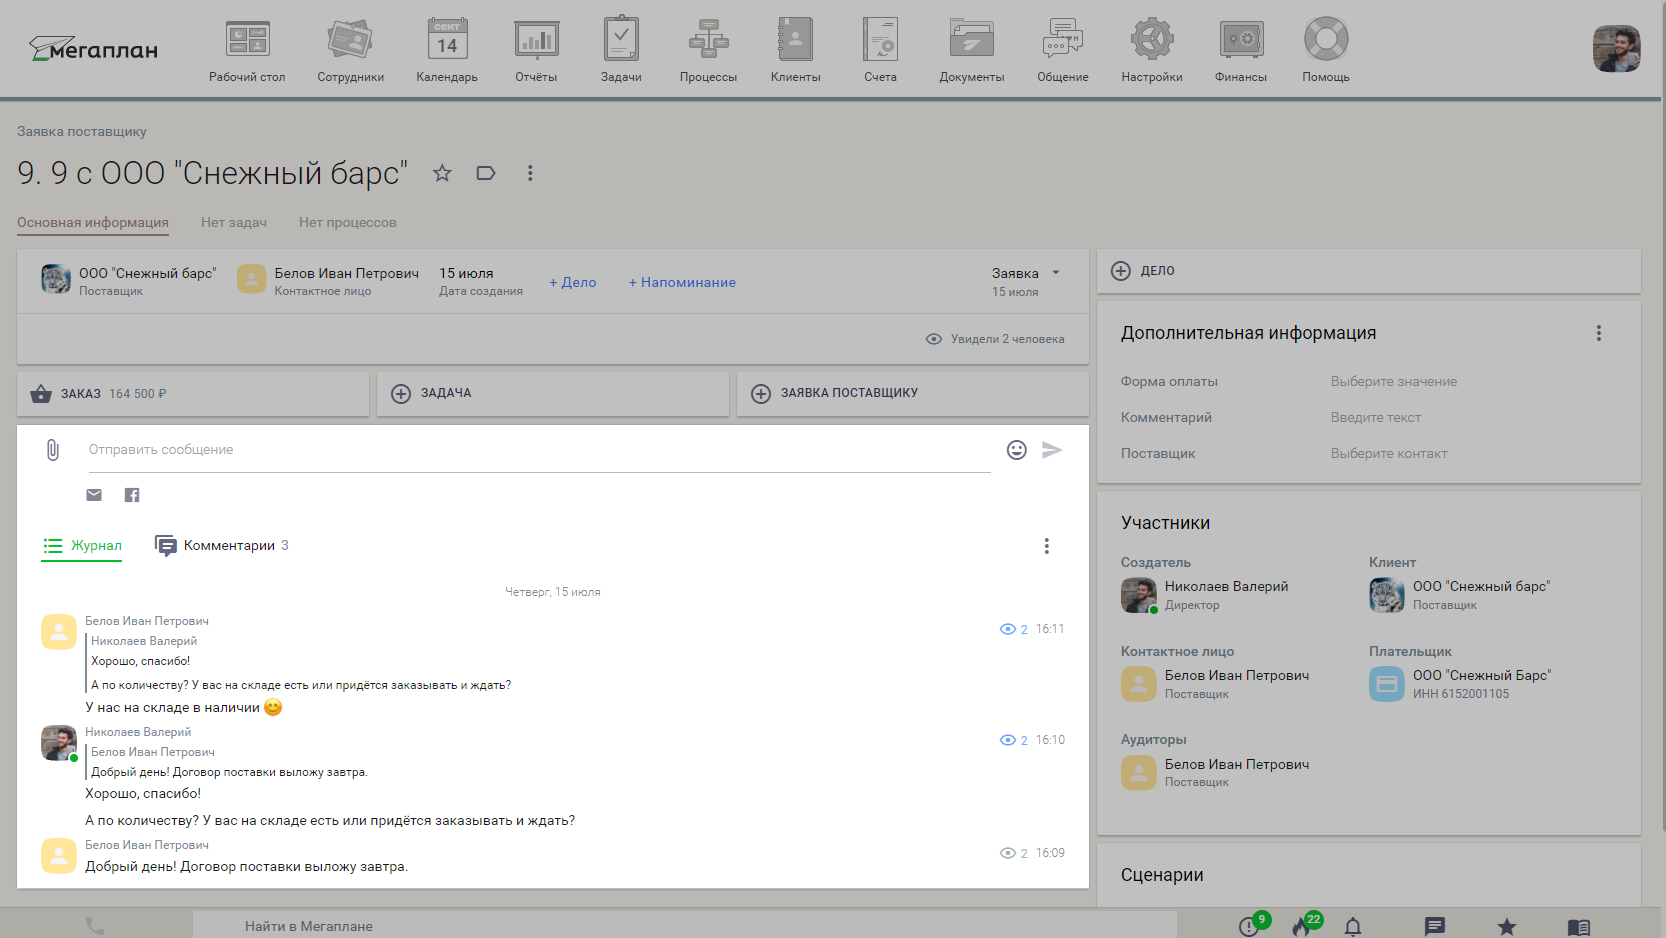The width and height of the screenshot is (1666, 938).
Task: Mark deal as favorite with star icon
Action: [x=442, y=173]
